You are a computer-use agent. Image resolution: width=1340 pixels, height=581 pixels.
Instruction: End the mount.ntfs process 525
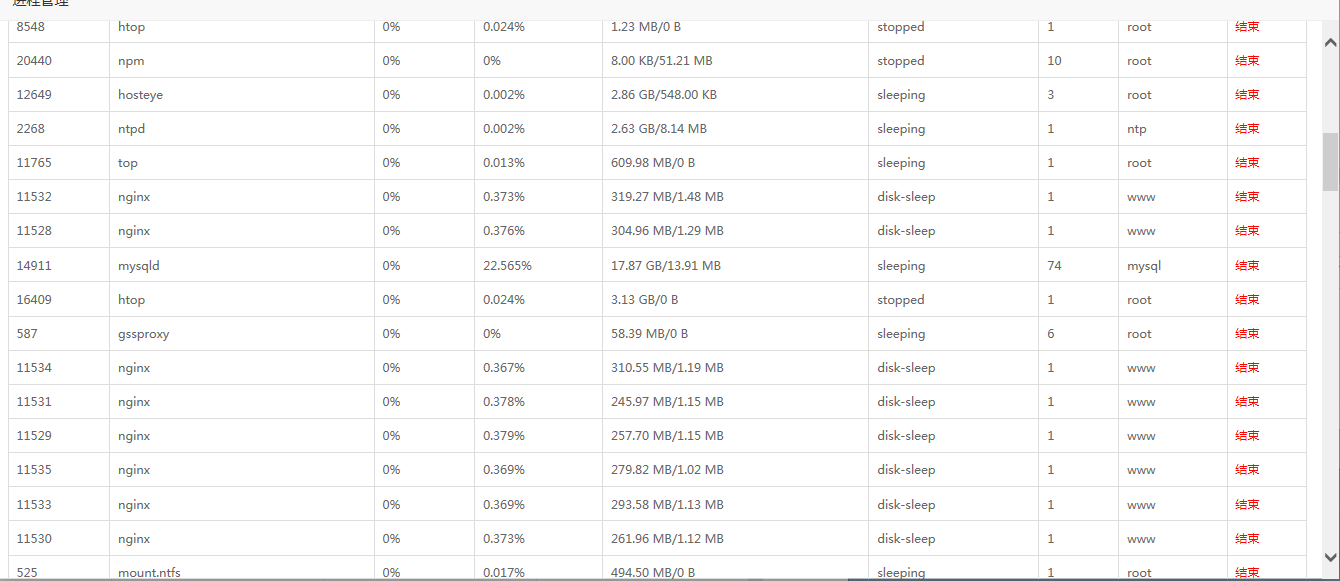click(x=1247, y=573)
